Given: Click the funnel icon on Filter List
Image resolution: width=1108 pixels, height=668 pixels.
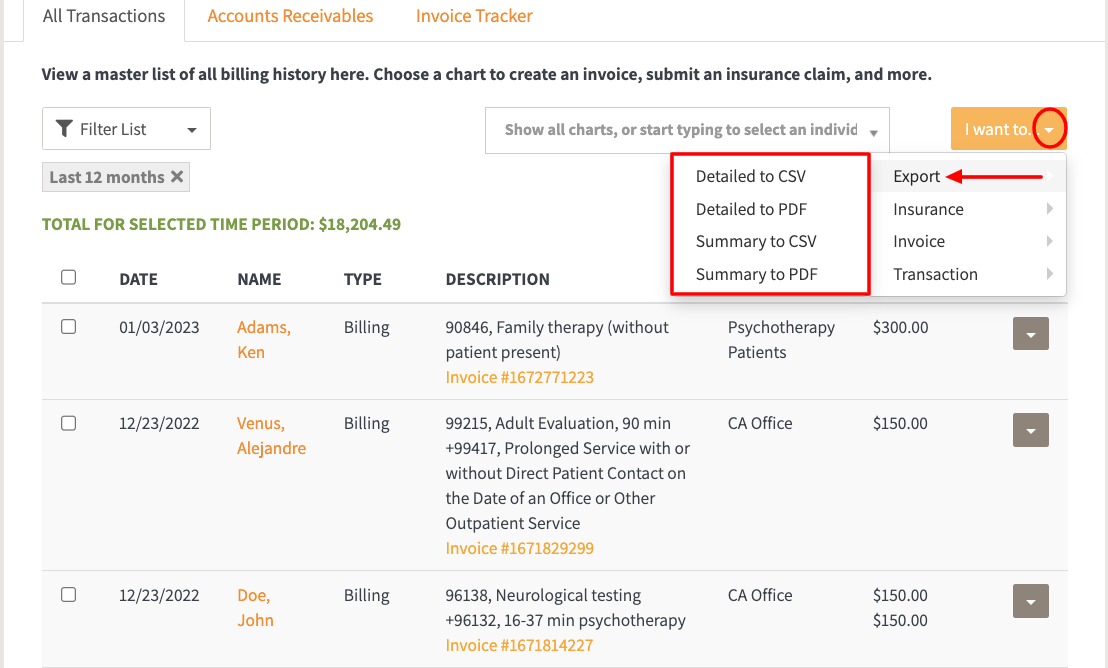Looking at the screenshot, I should point(65,129).
